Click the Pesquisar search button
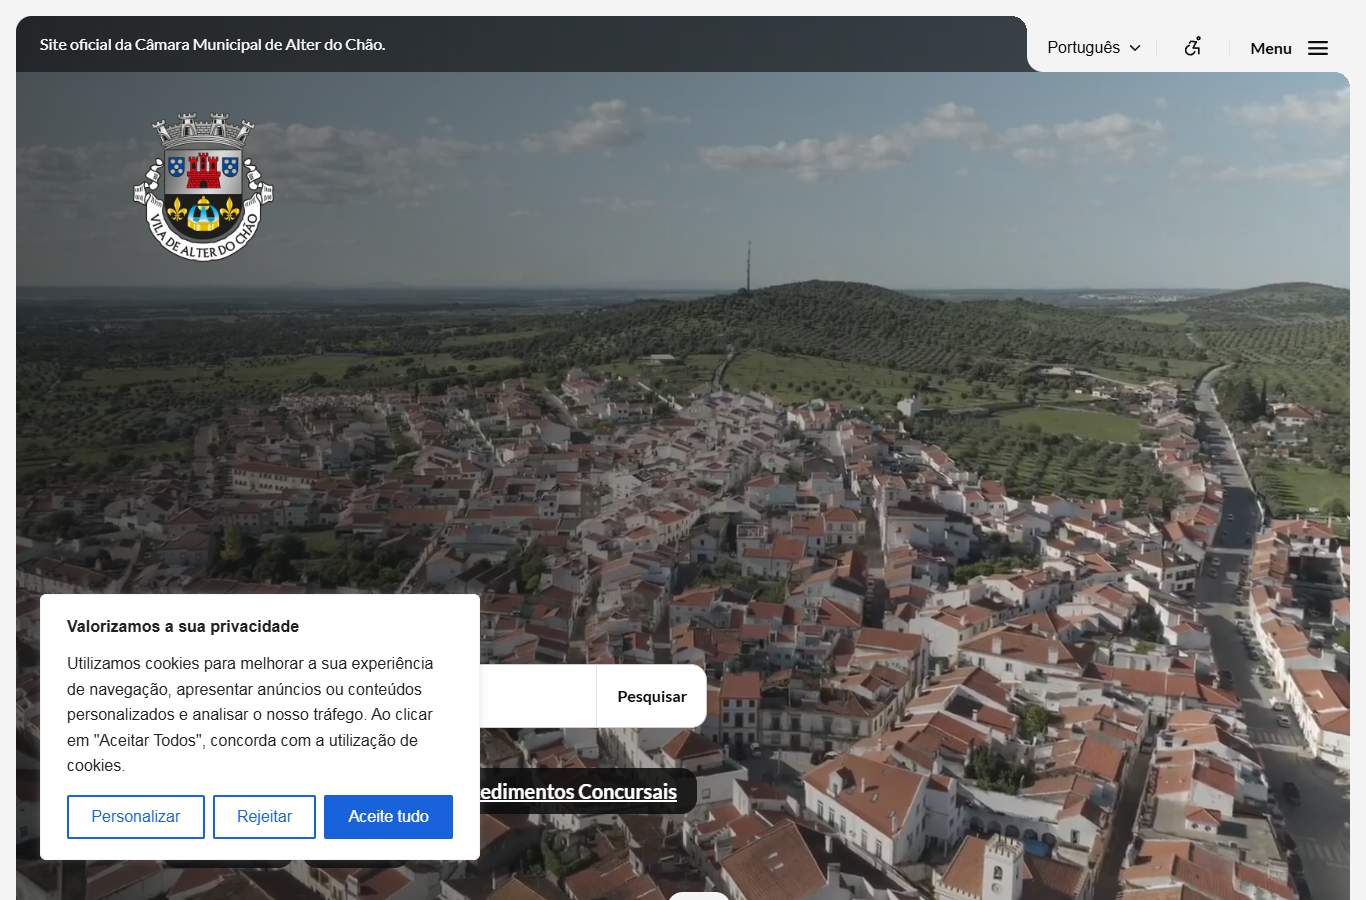Image resolution: width=1366 pixels, height=900 pixels. 652,696
